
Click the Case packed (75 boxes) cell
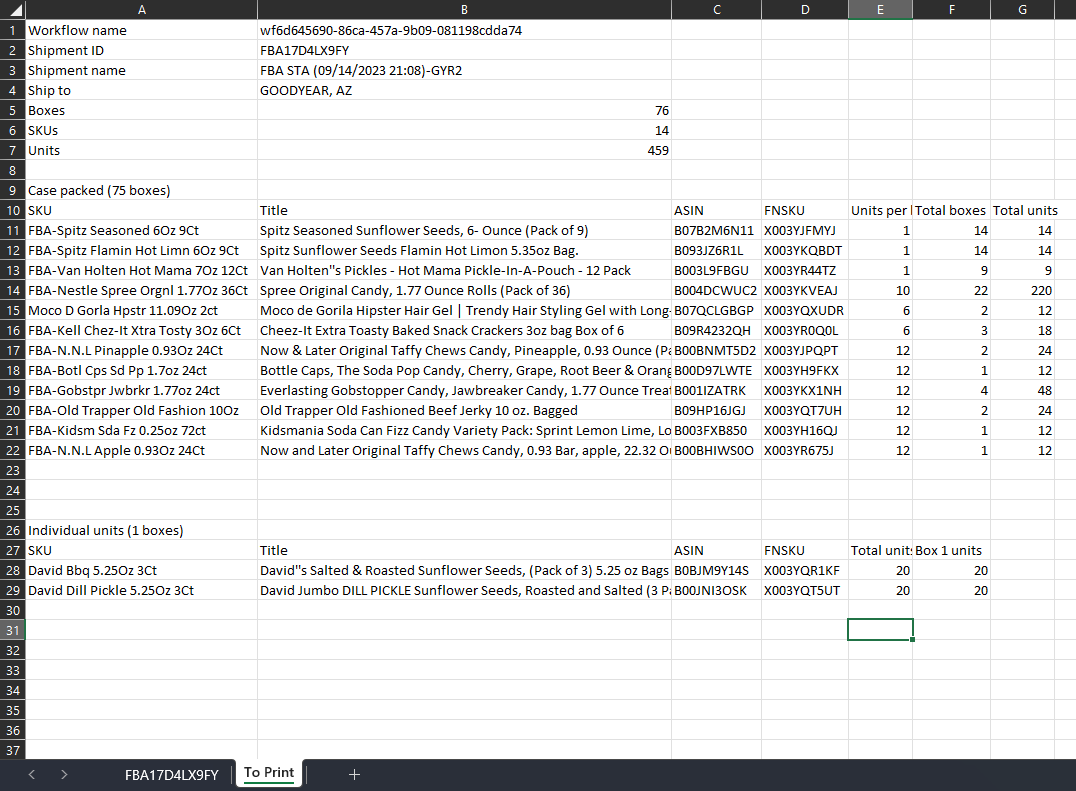point(141,190)
